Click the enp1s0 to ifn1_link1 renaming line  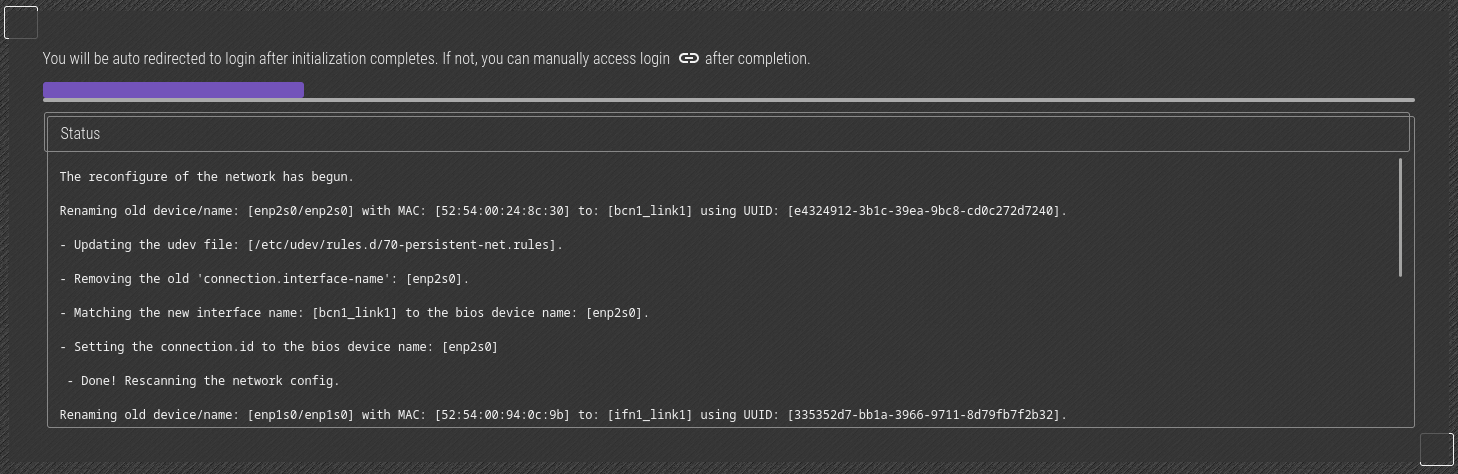(x=563, y=415)
